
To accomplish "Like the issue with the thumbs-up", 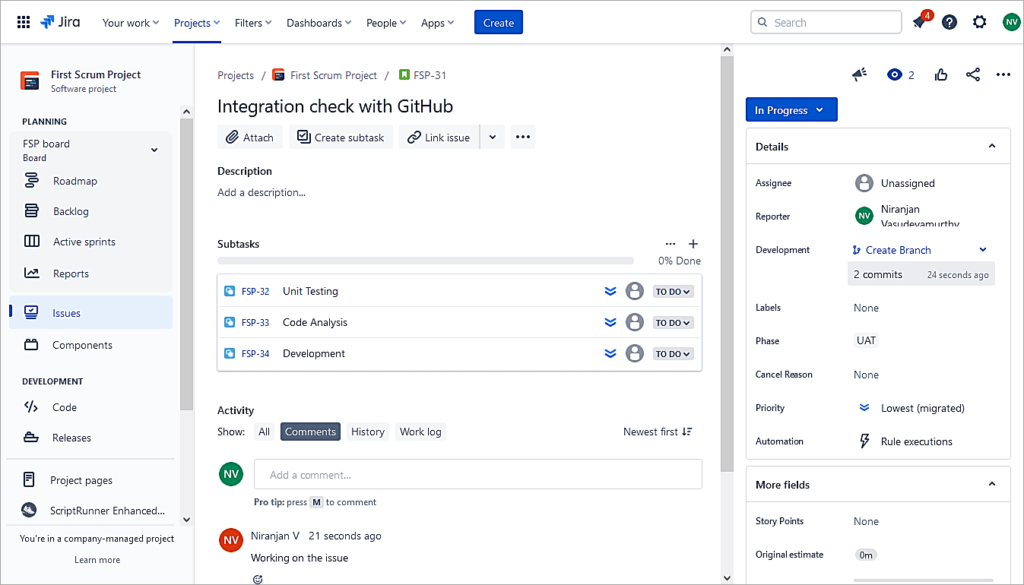I will point(940,74).
